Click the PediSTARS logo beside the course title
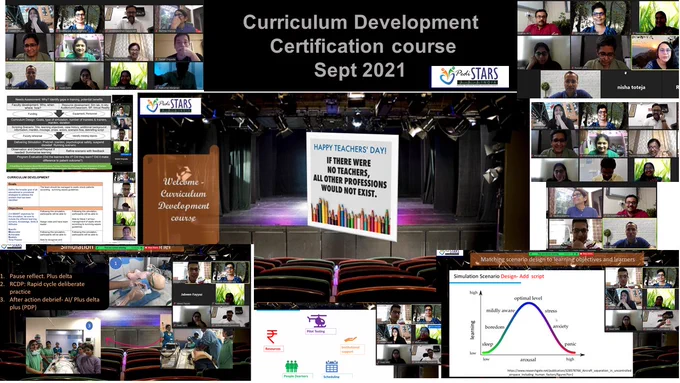The height and width of the screenshot is (383, 680). click(470, 77)
